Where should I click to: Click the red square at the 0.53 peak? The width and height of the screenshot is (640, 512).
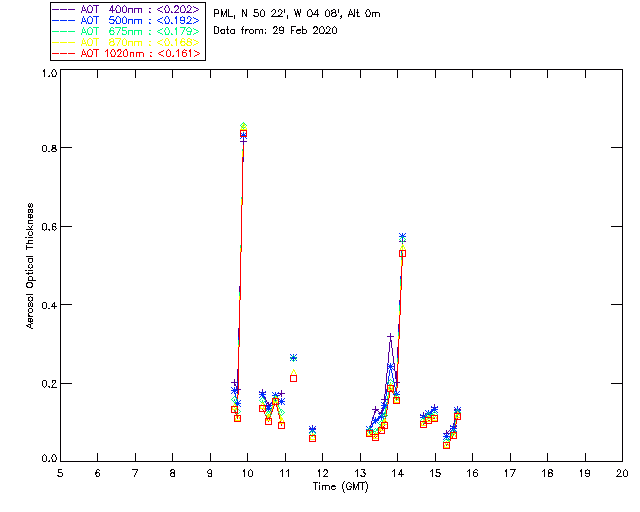402,253
